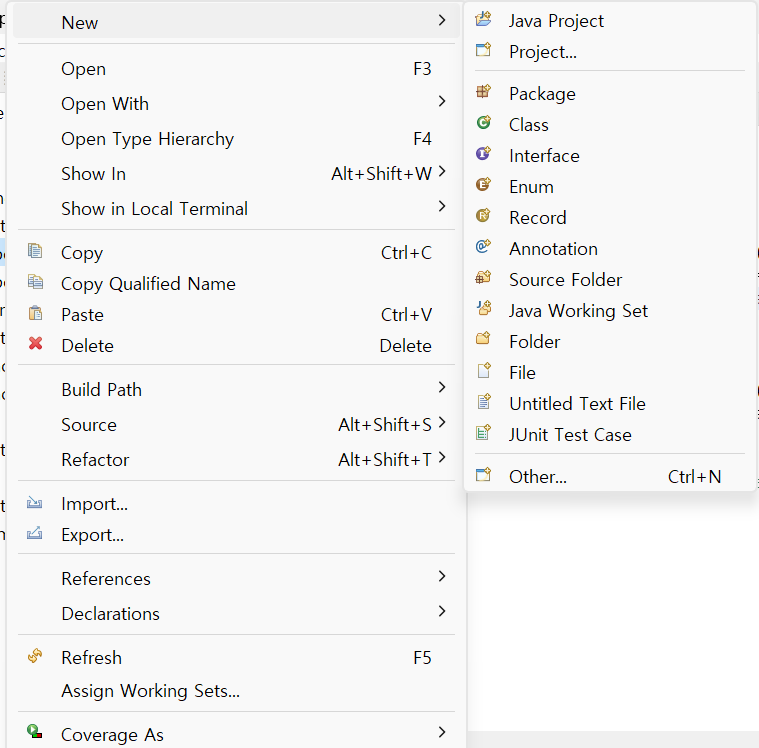Expand the Coverage As submenu arrow
Image resolution: width=759 pixels, height=748 pixels.
coord(441,732)
